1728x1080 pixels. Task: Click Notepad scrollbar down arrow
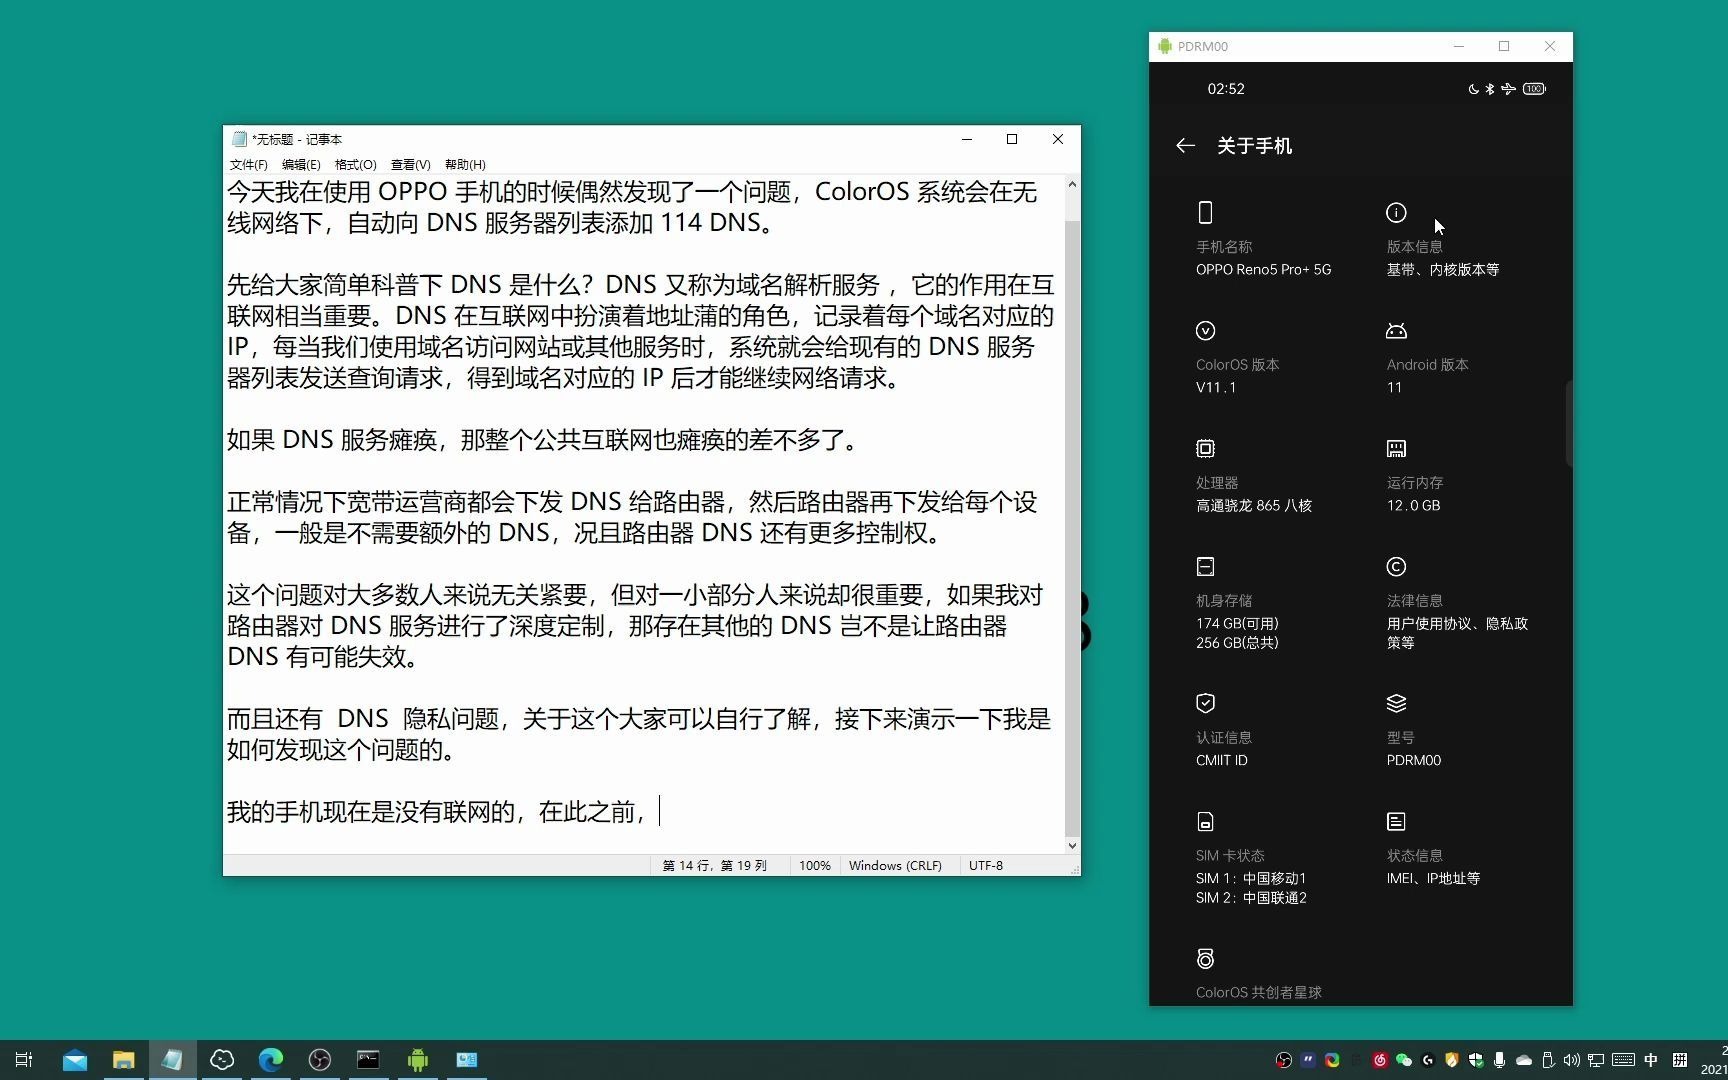click(1072, 845)
